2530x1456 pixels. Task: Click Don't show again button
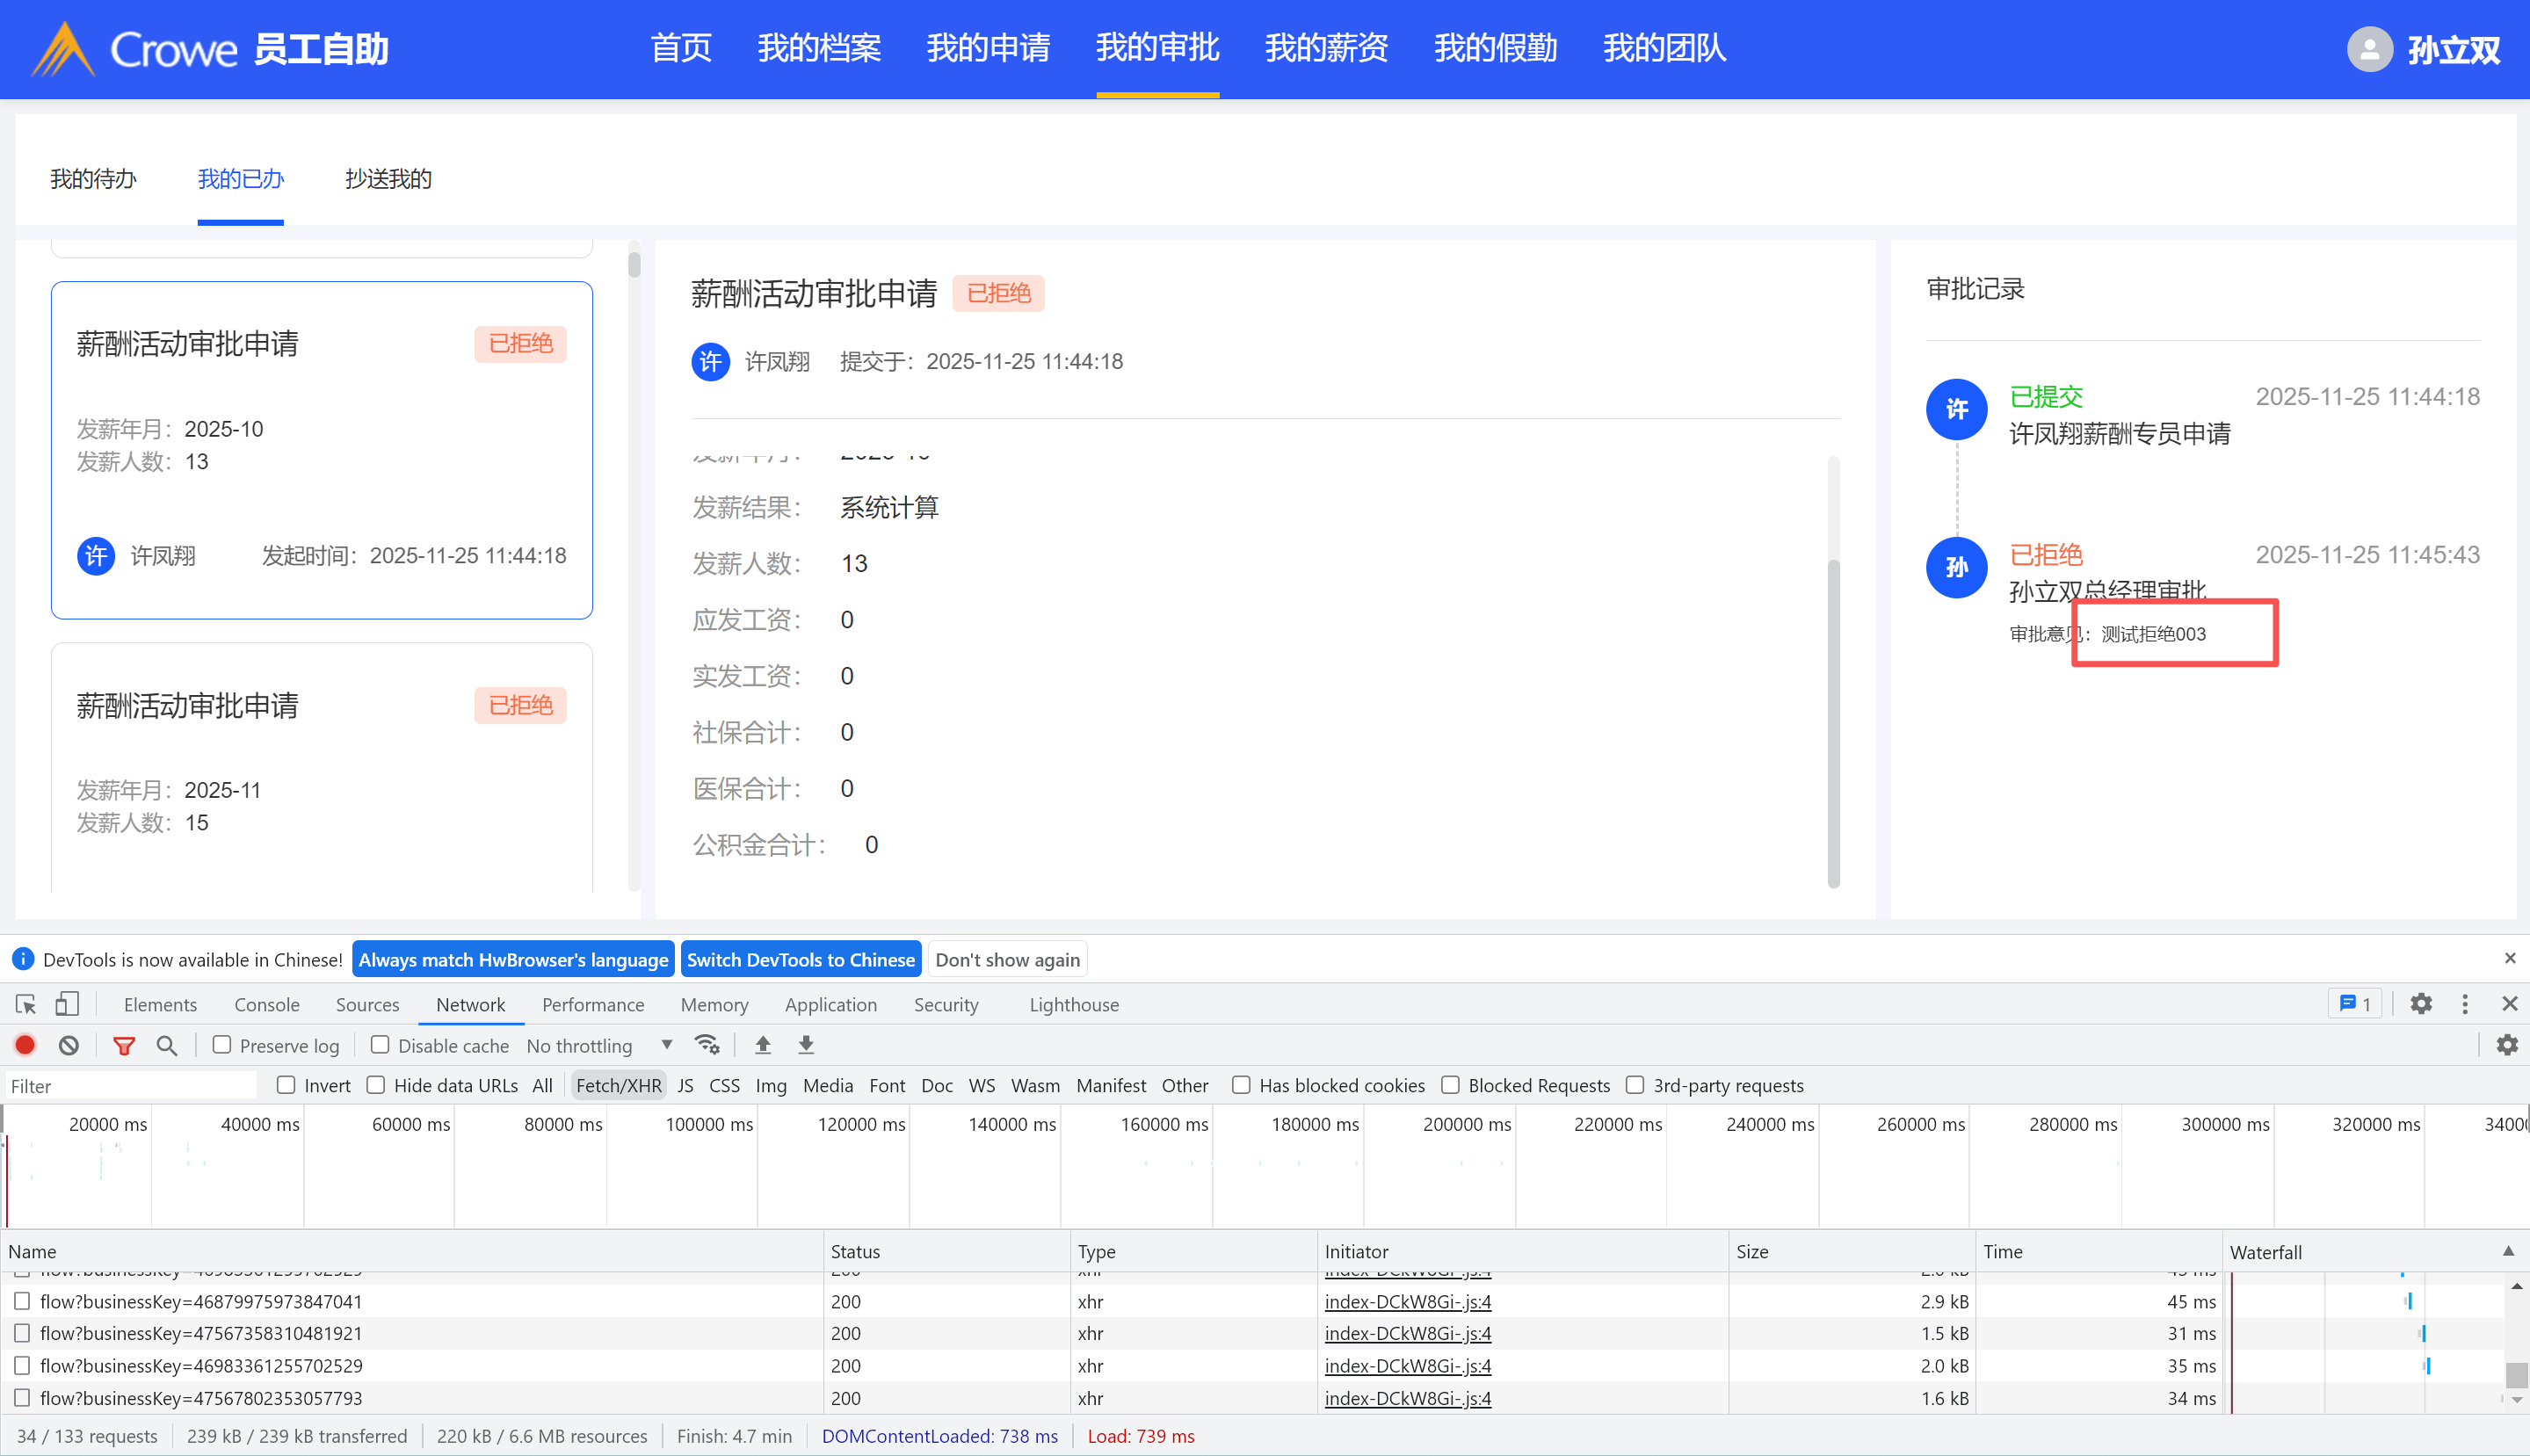click(x=1007, y=960)
